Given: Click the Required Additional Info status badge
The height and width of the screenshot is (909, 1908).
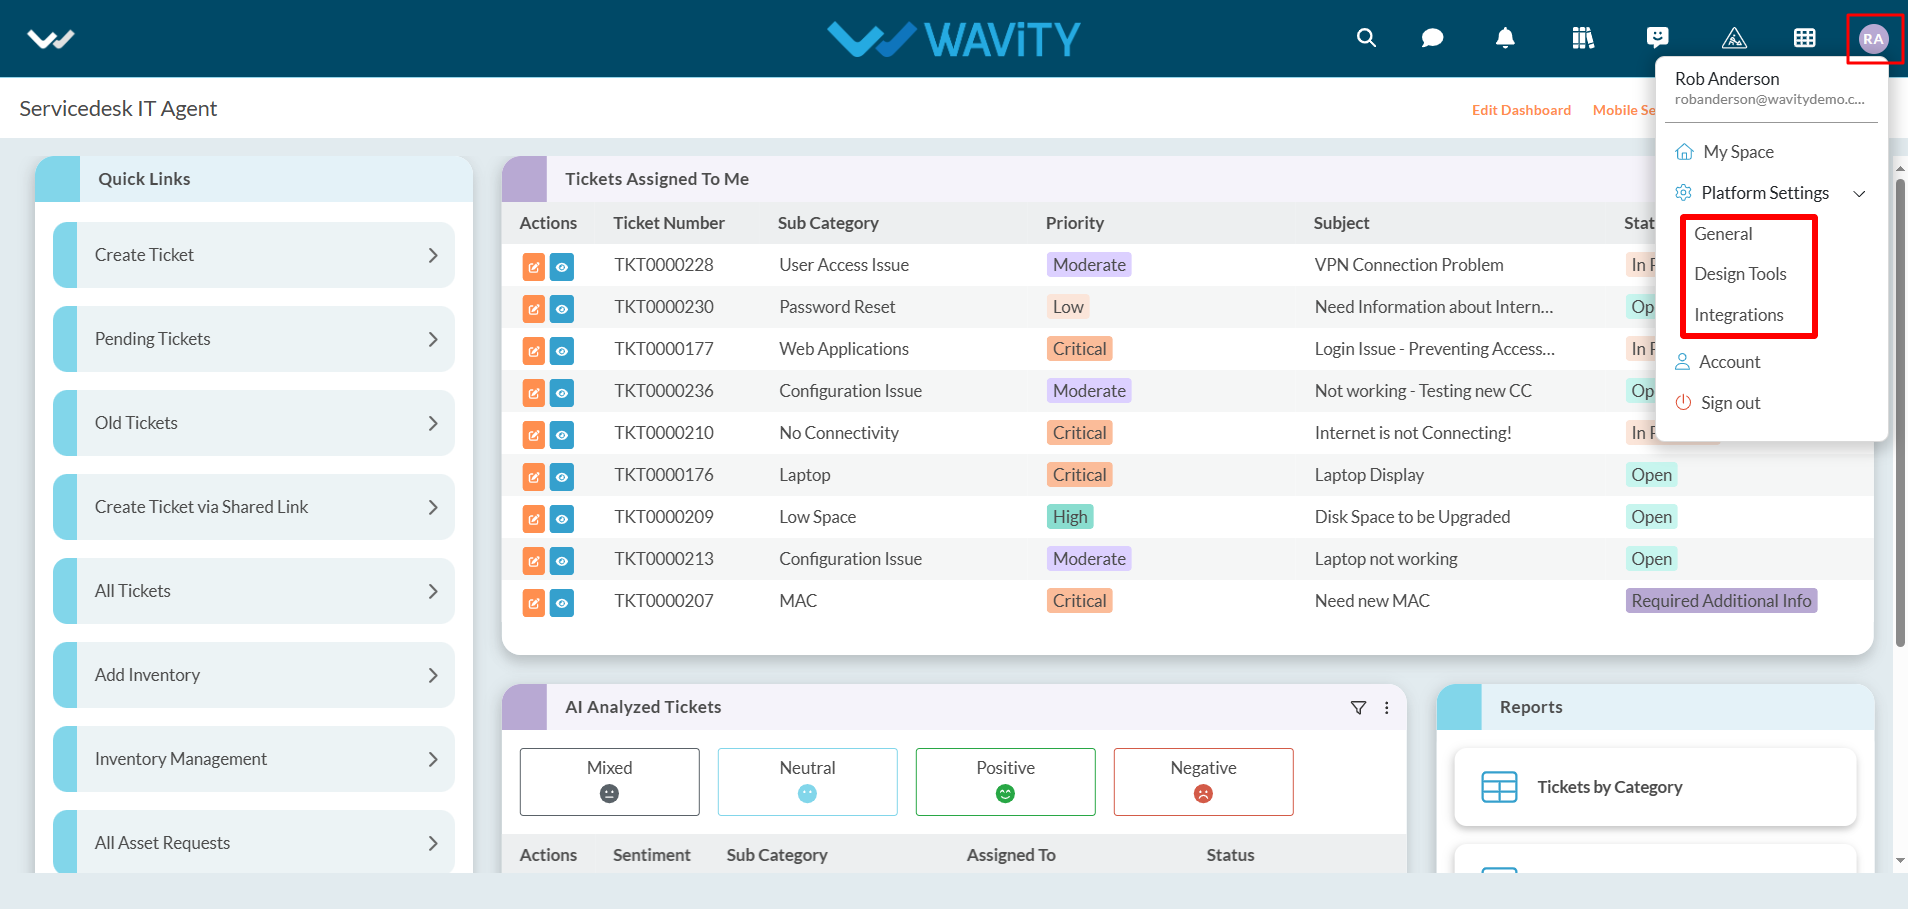Looking at the screenshot, I should tap(1721, 601).
